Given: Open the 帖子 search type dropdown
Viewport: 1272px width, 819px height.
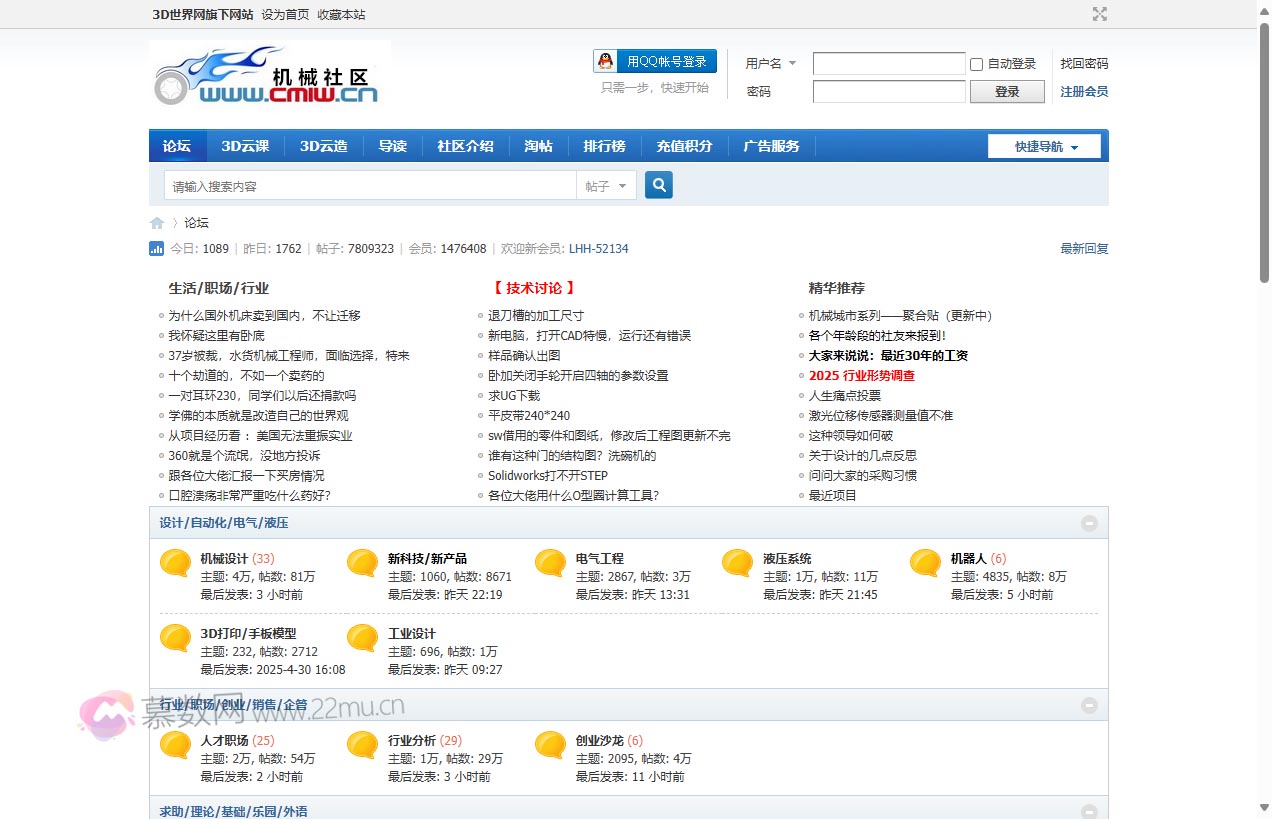Looking at the screenshot, I should 606,186.
